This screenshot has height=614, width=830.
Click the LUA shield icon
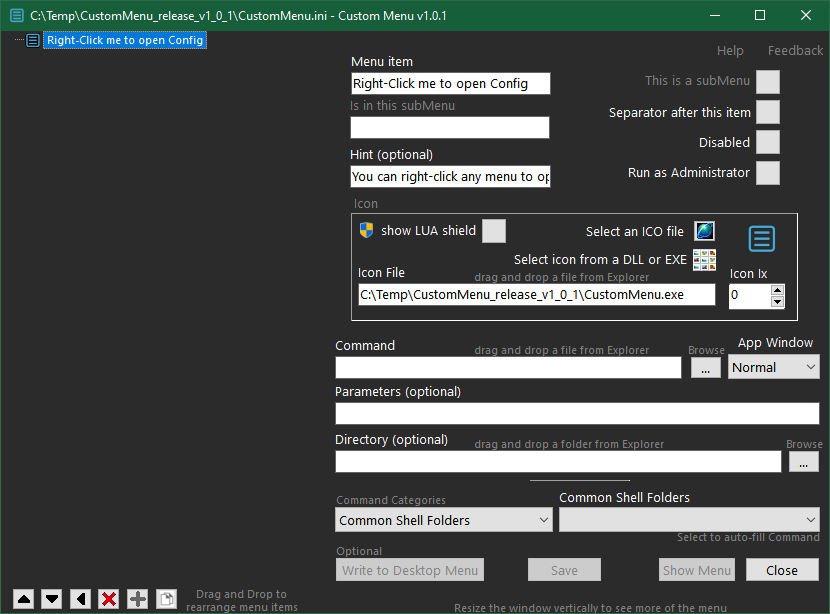(366, 230)
